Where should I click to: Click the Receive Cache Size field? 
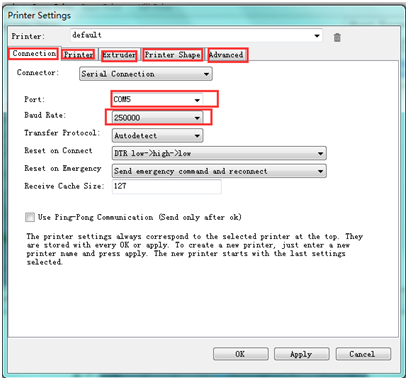(167, 186)
